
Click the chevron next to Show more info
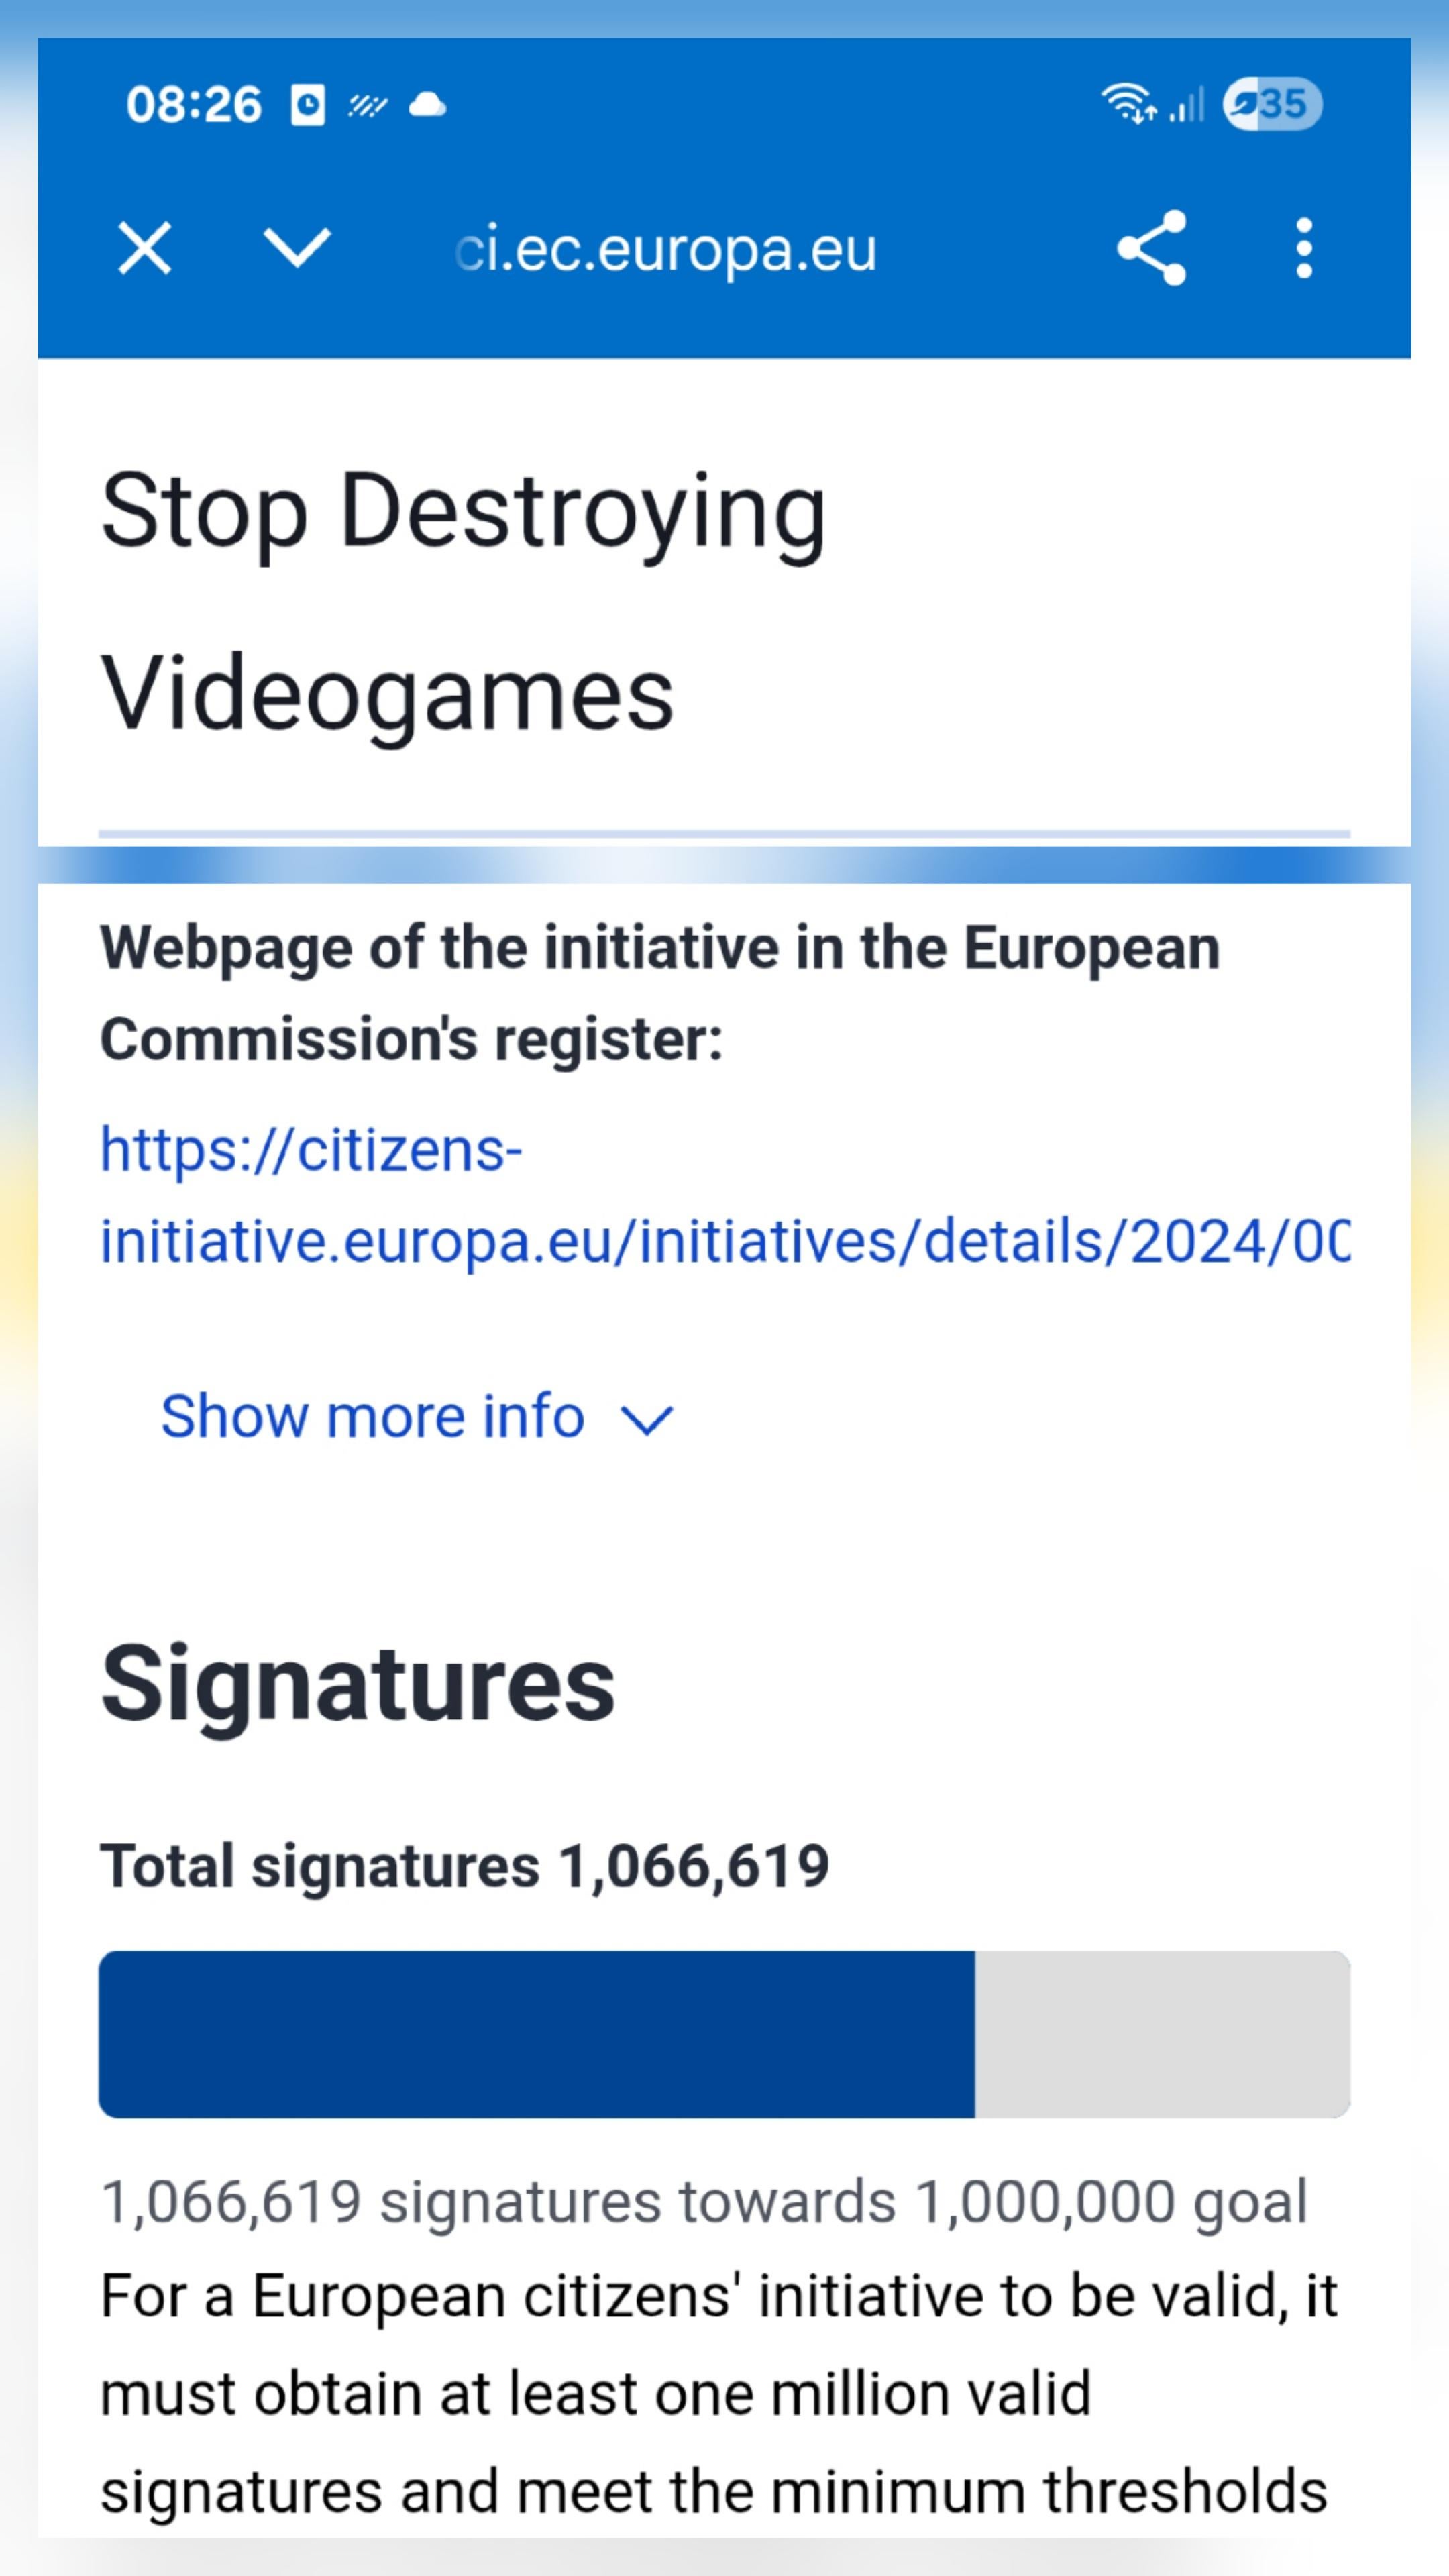click(x=648, y=1420)
